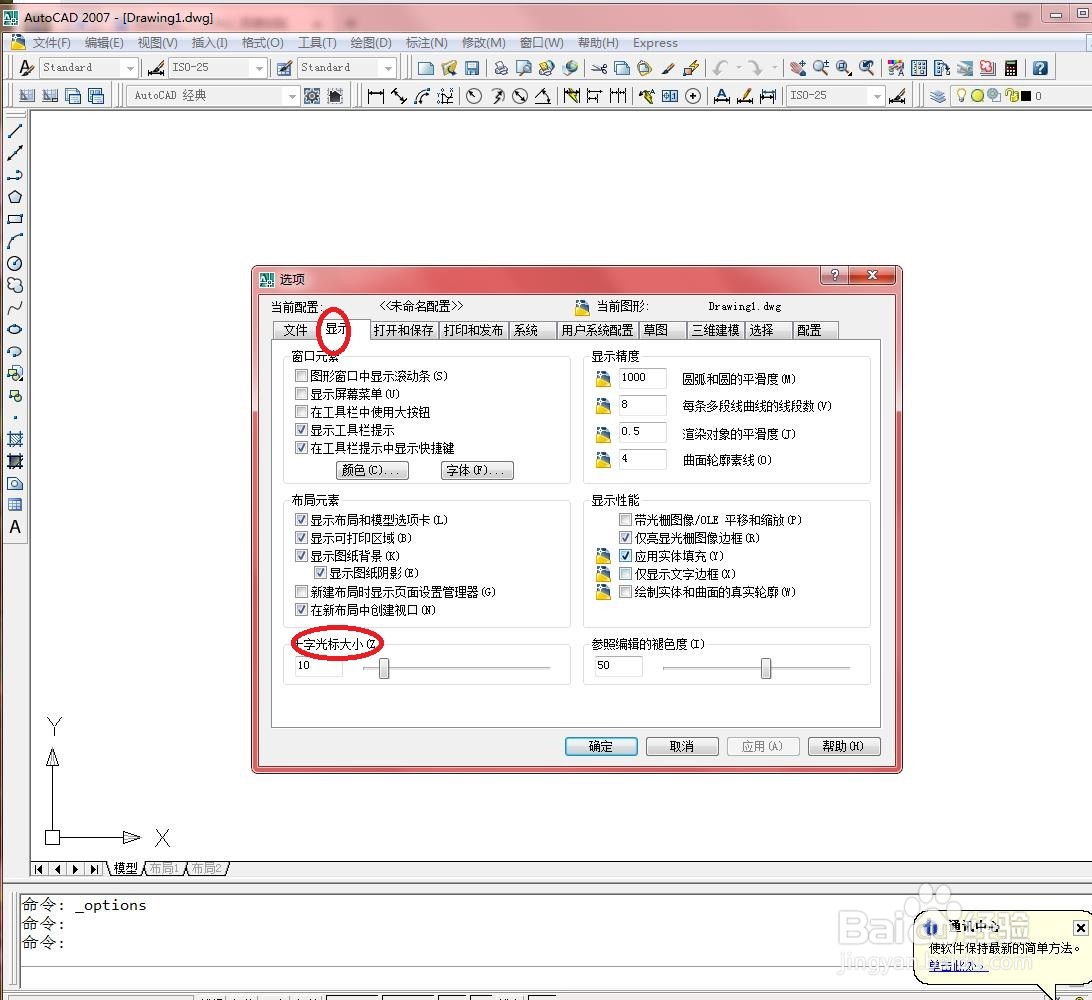Click the crosshair size field showing 10
Viewport: 1092px width, 1000px height.
coord(319,666)
